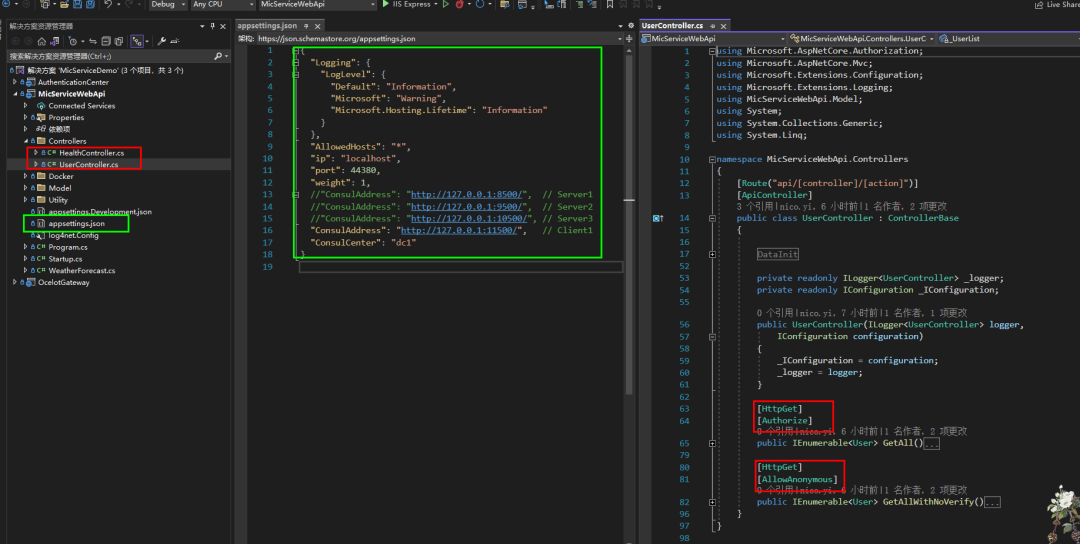Image resolution: width=1080 pixels, height=544 pixels.
Task: Select Program.cs in Solution Explorer
Action: tap(68, 247)
